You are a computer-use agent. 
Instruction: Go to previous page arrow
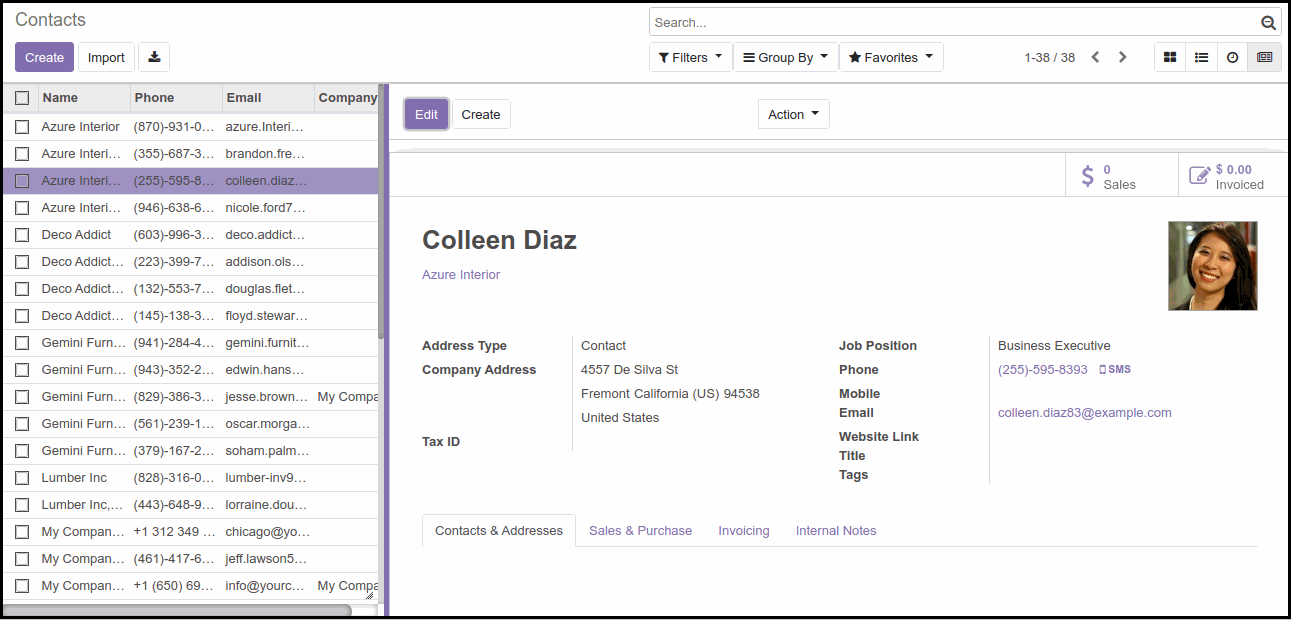(1095, 57)
